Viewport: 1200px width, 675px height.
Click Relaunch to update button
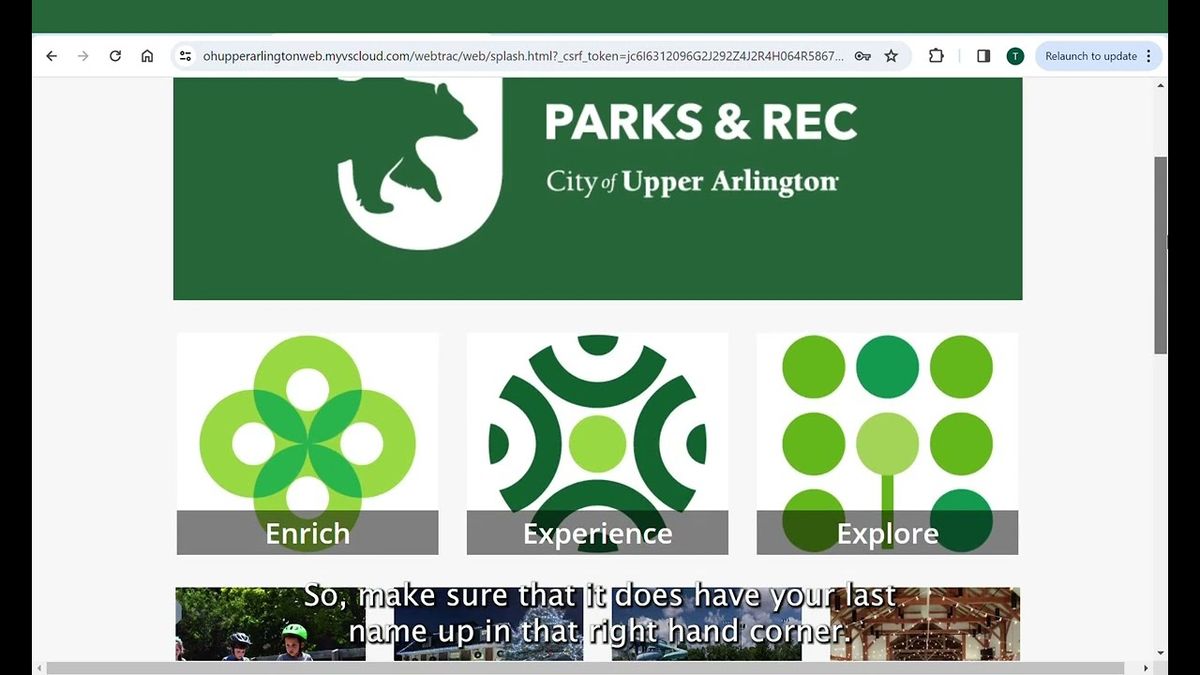click(1090, 56)
